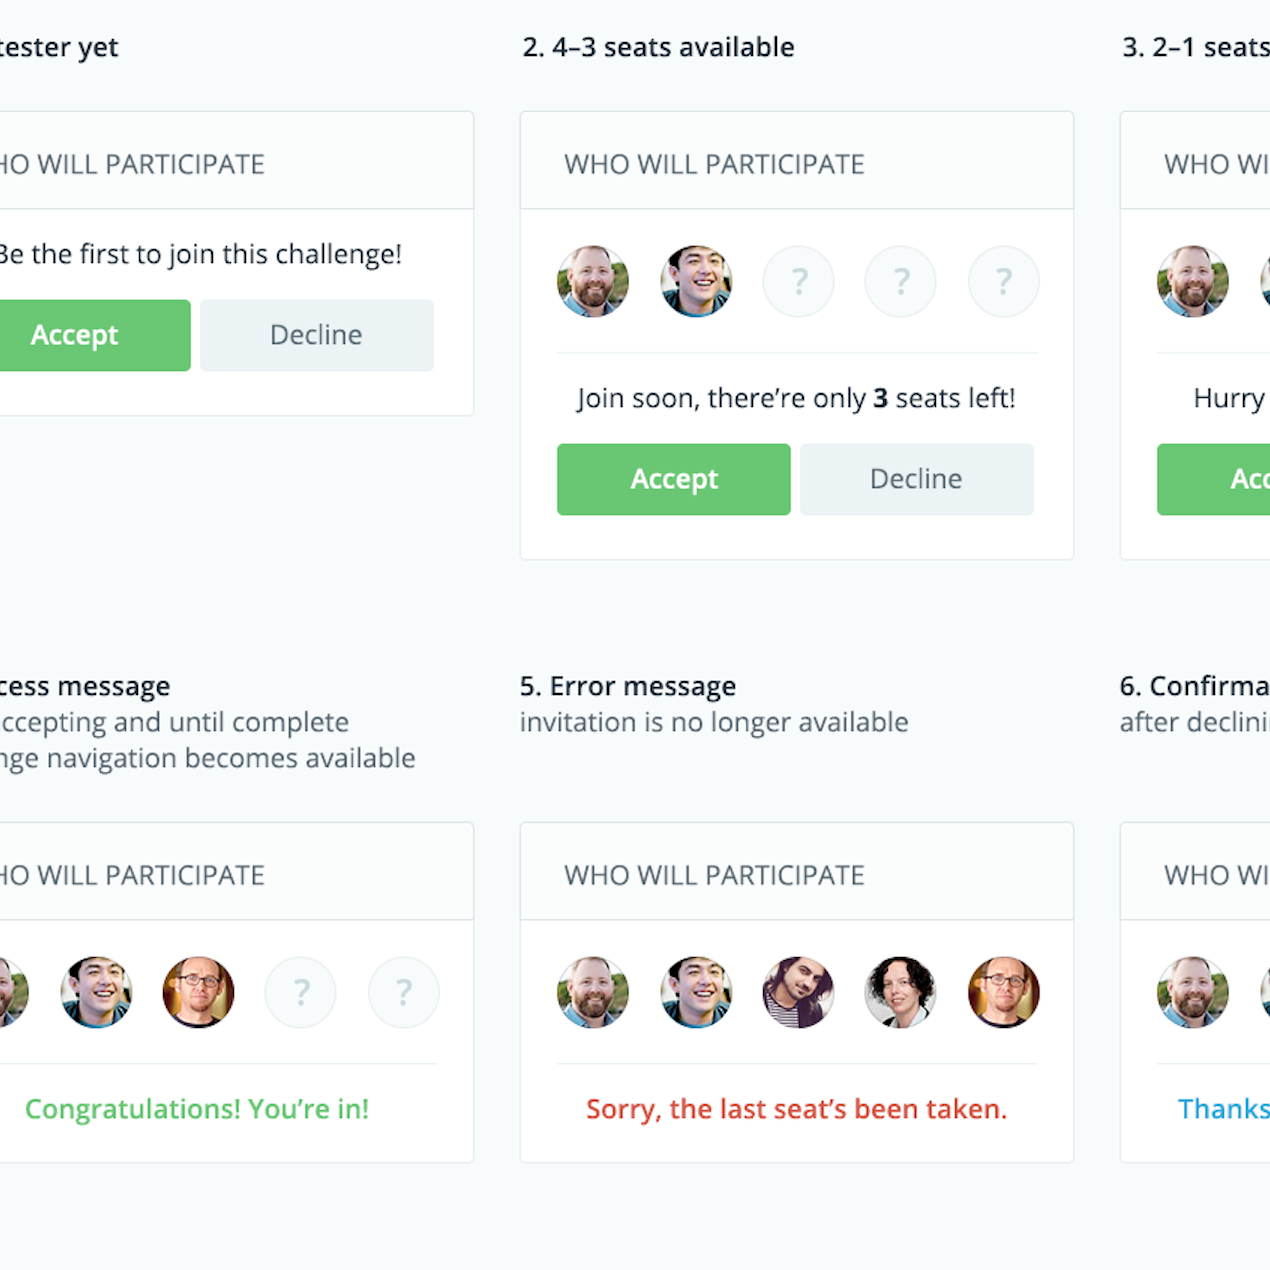Click first empty question-mark seat in Congratulations card

click(x=300, y=992)
